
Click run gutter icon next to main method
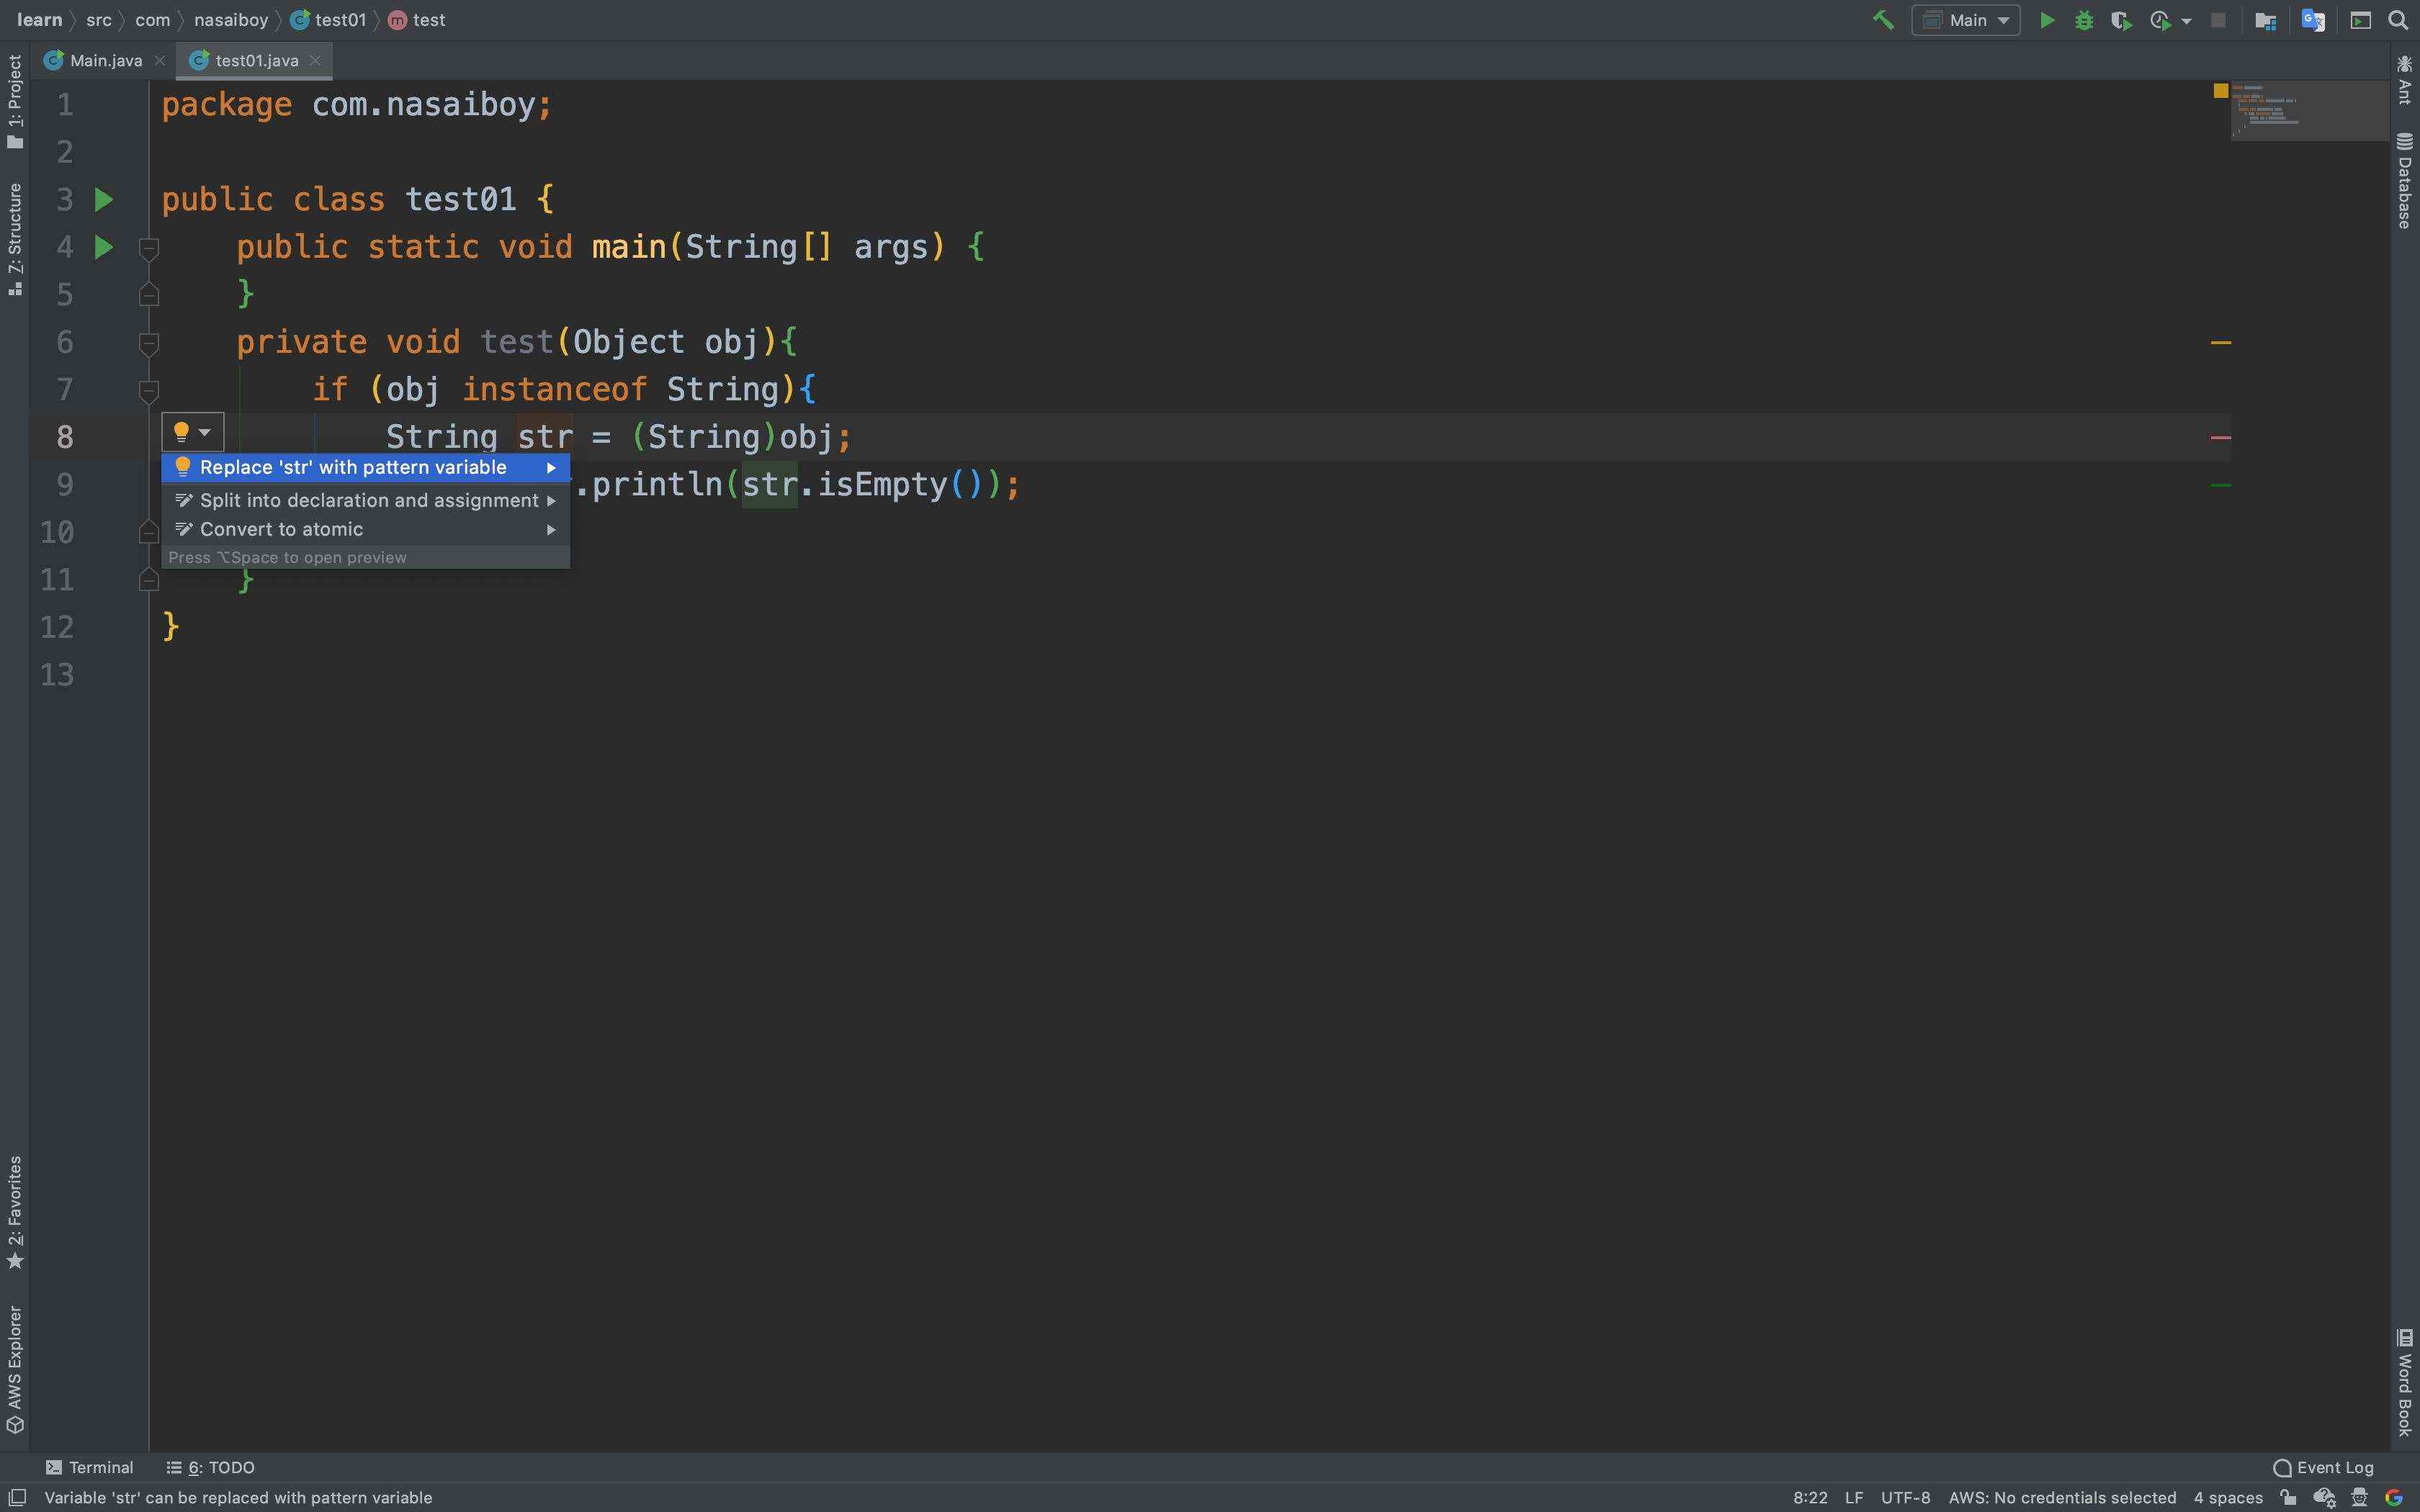coord(103,247)
